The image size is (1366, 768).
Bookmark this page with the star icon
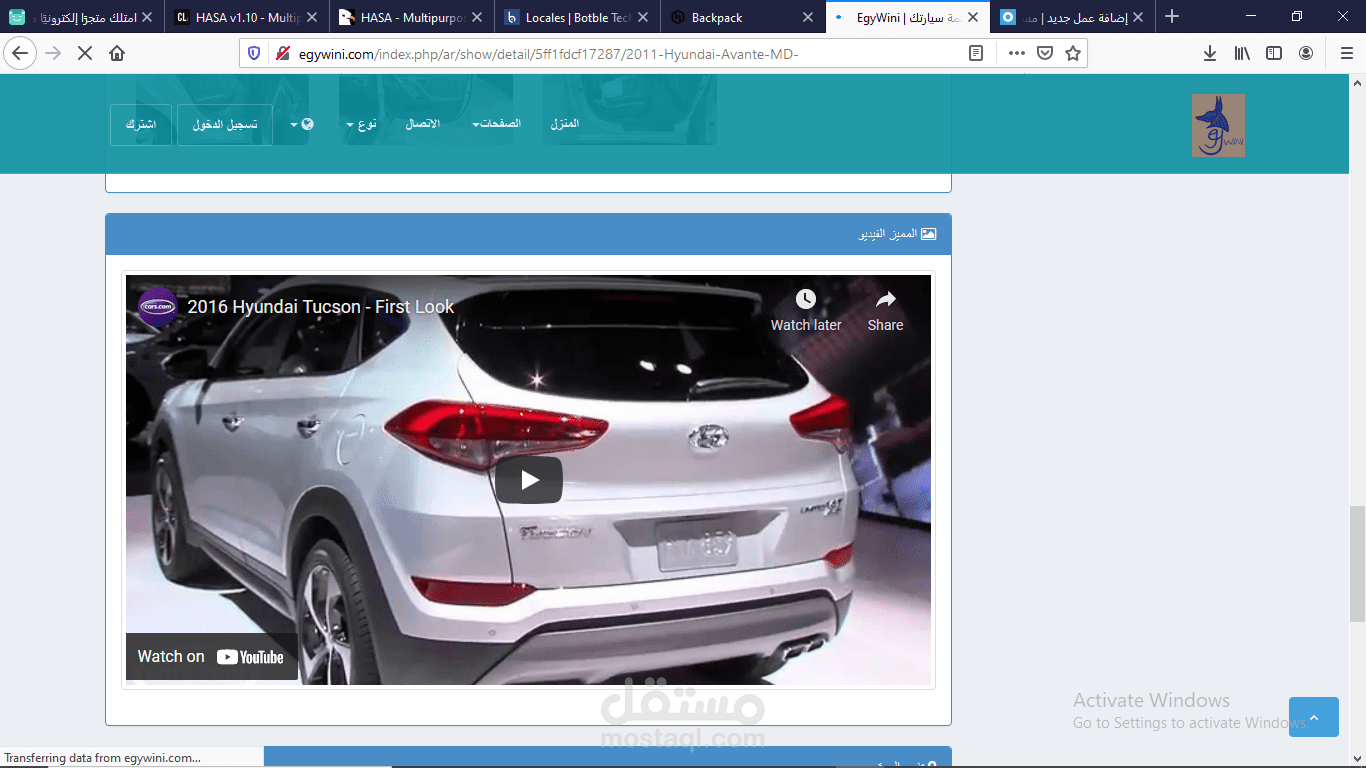pos(1073,53)
